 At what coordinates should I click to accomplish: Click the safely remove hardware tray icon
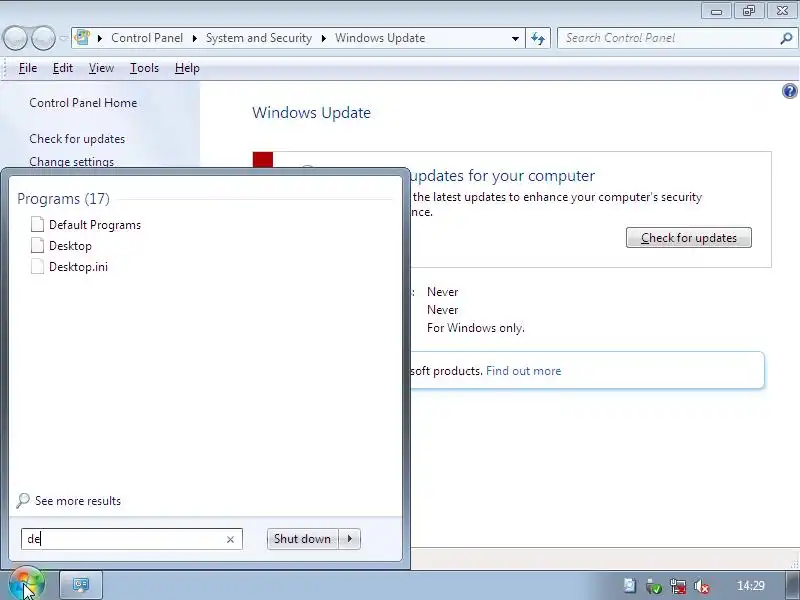click(x=654, y=586)
